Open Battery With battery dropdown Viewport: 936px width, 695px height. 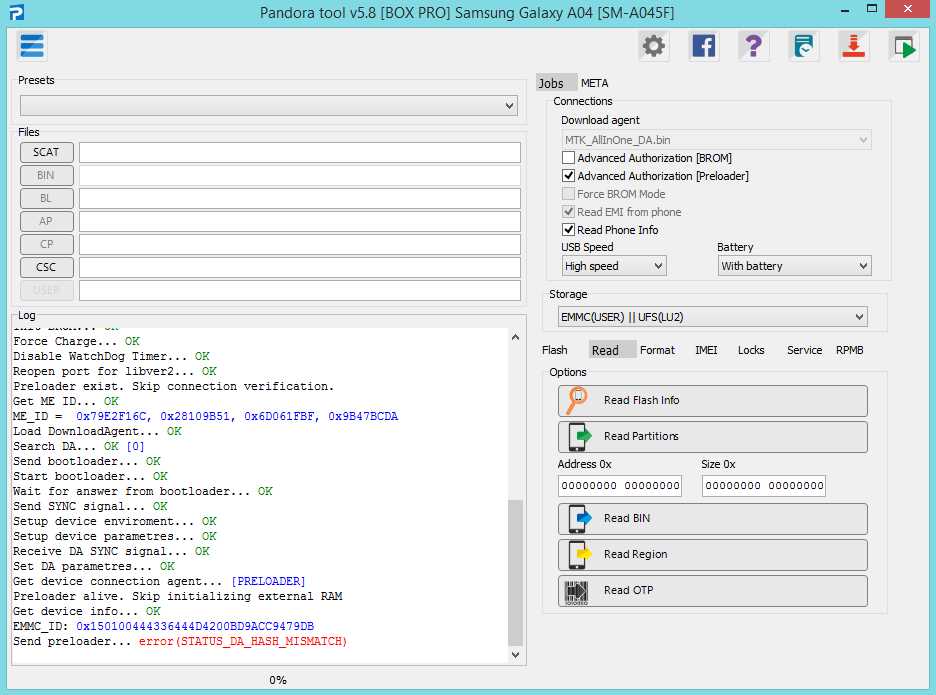[x=794, y=266]
